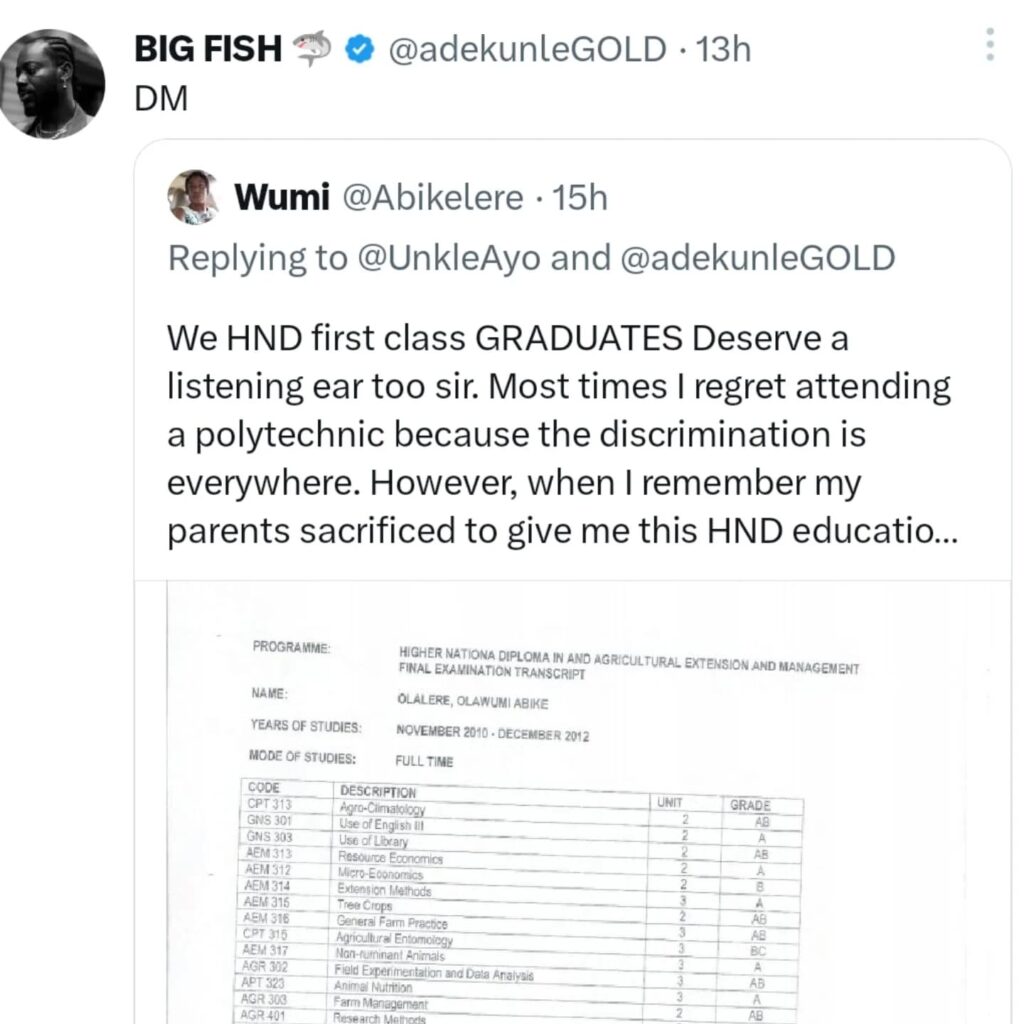Click the blue verified badge icon
This screenshot has width=1024, height=1024.
tap(359, 49)
